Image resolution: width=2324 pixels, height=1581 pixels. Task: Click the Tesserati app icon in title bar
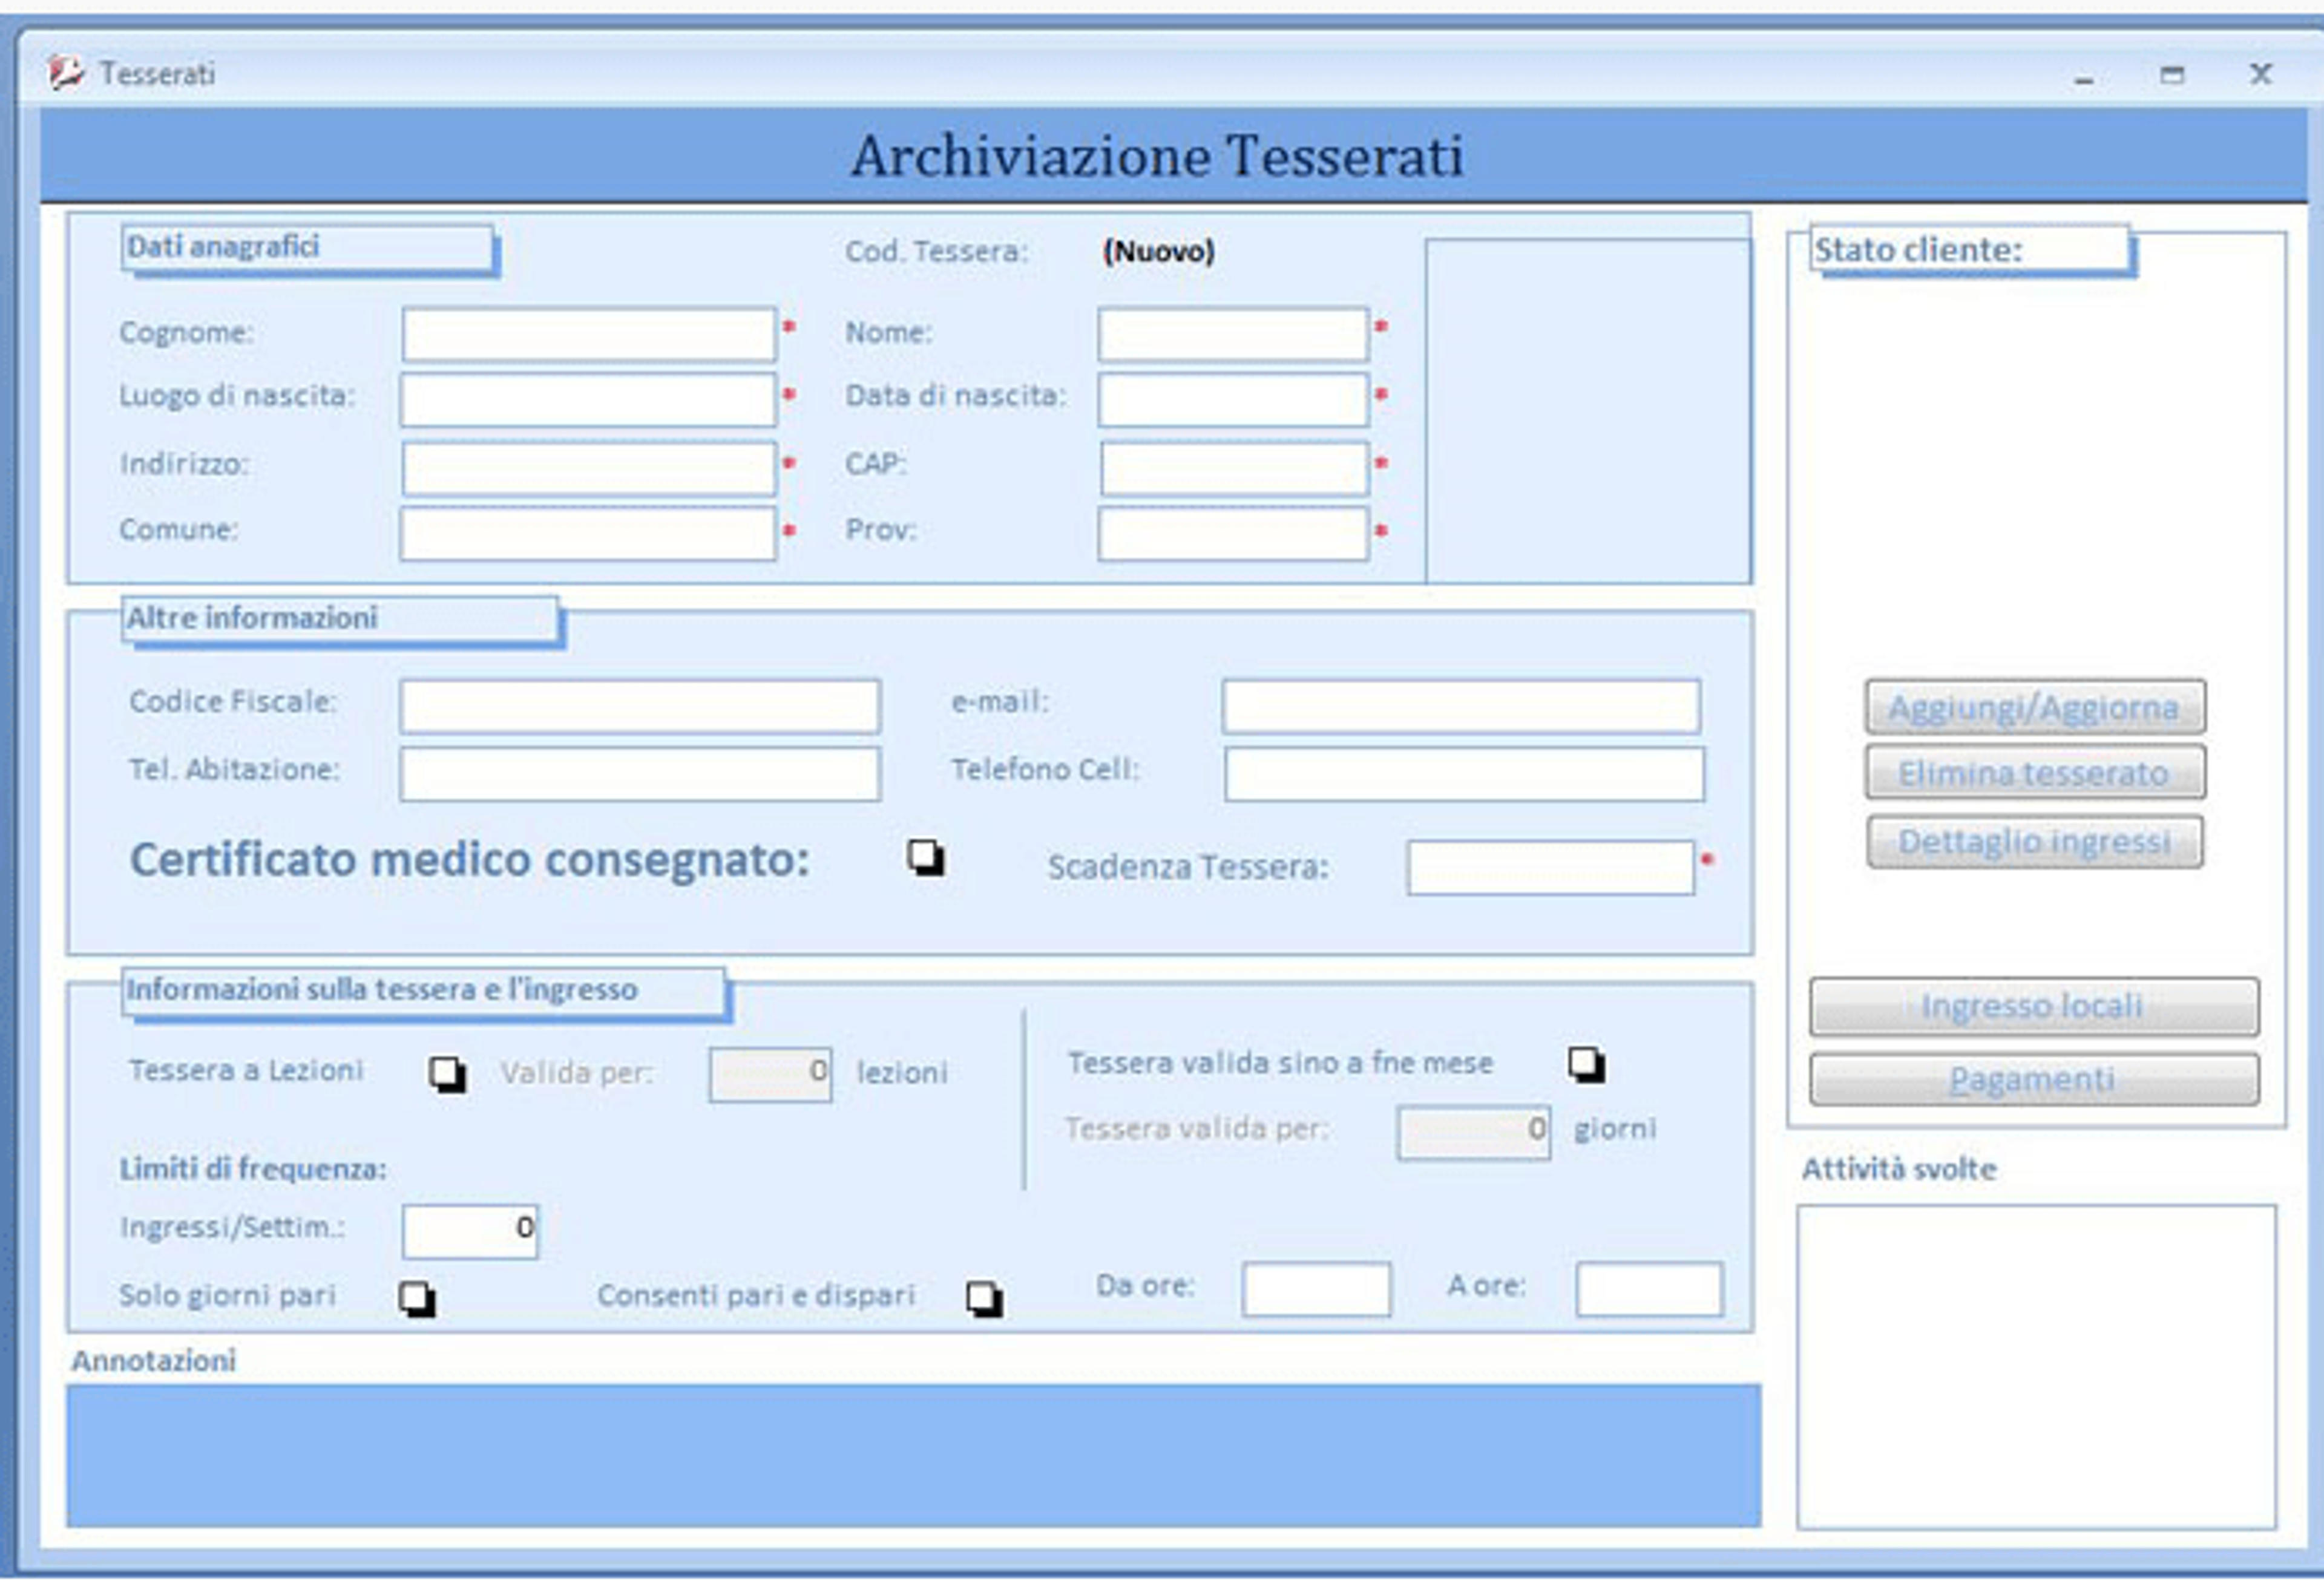[x=66, y=72]
